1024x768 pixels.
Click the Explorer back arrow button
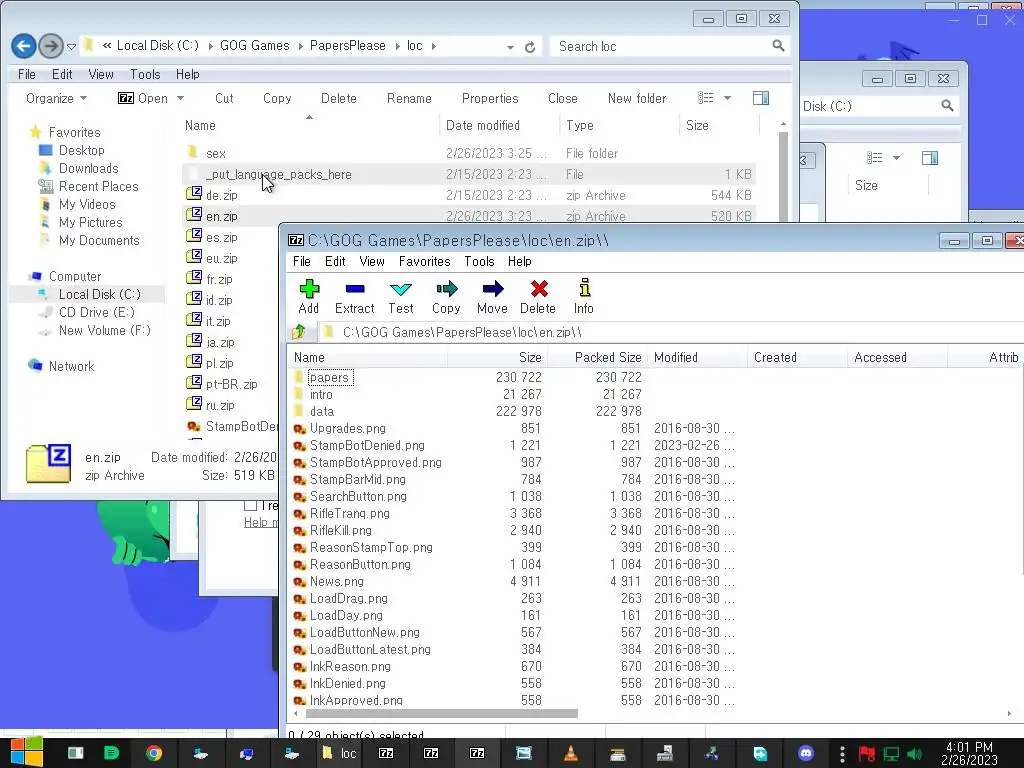(24, 46)
